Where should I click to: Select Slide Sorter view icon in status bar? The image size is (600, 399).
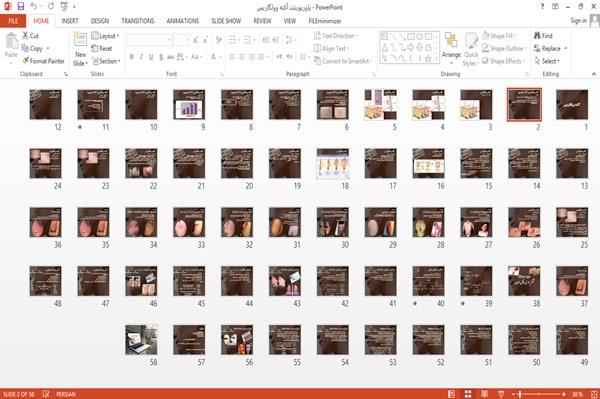point(468,394)
